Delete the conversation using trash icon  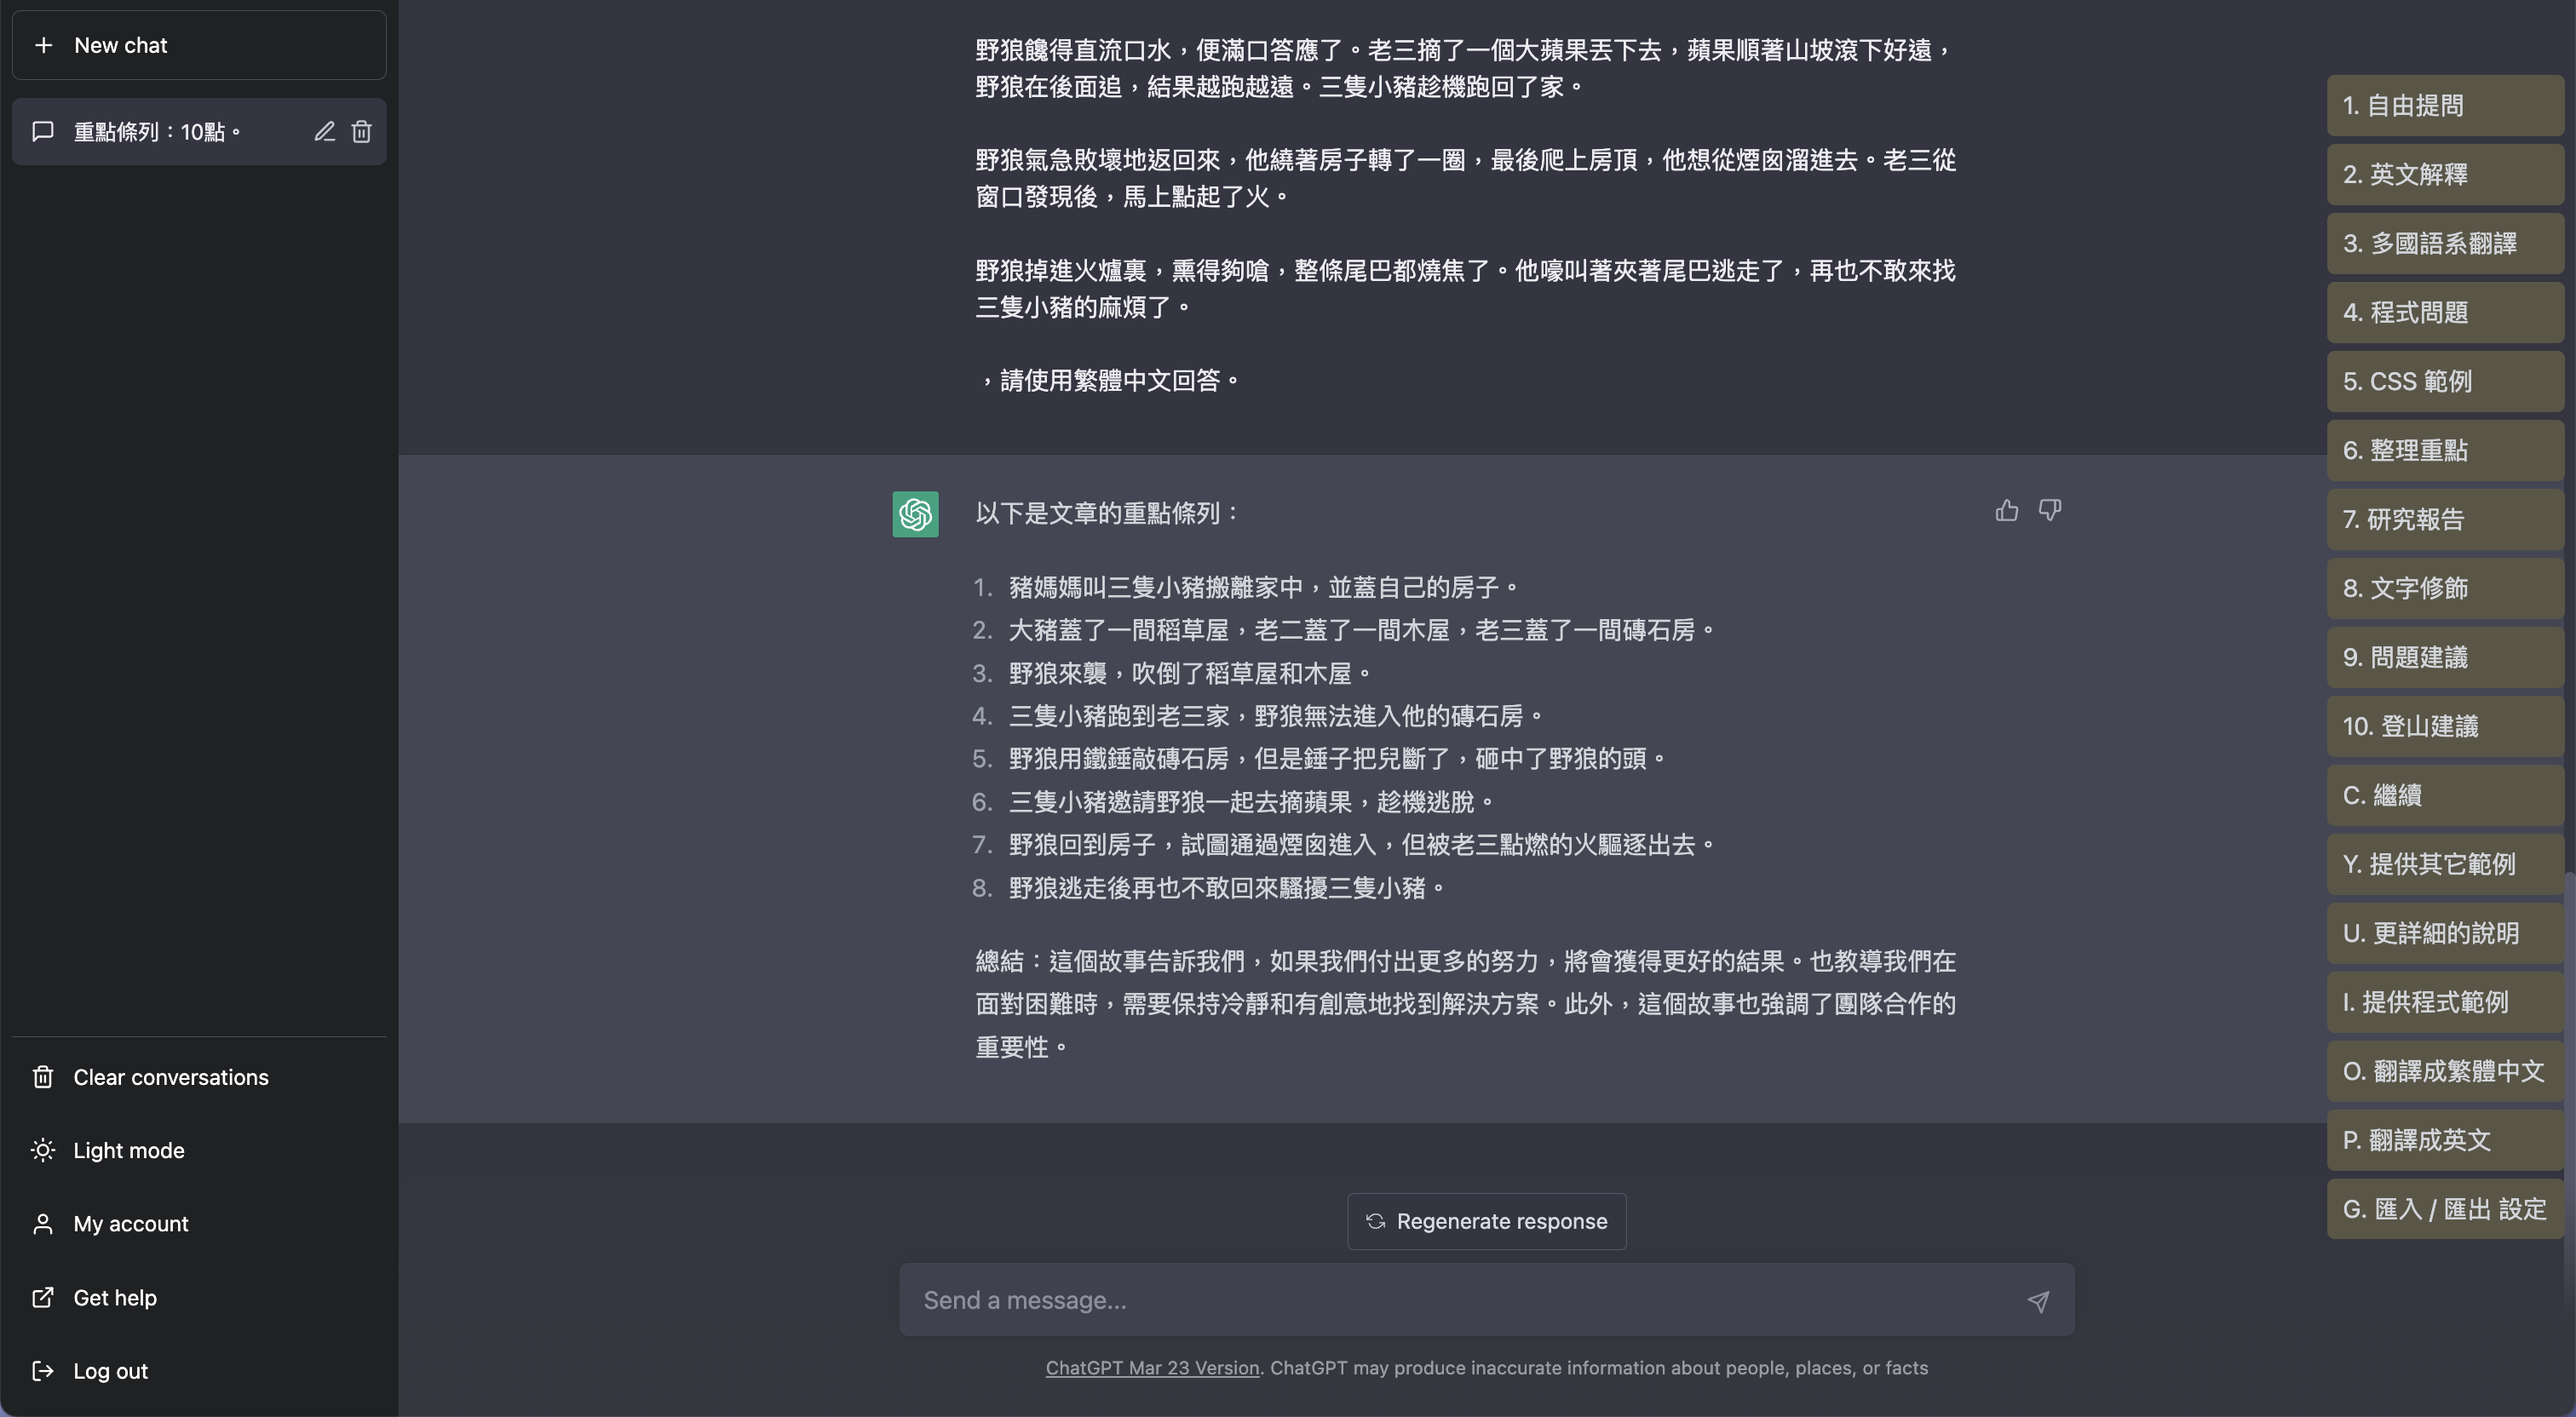coord(362,132)
